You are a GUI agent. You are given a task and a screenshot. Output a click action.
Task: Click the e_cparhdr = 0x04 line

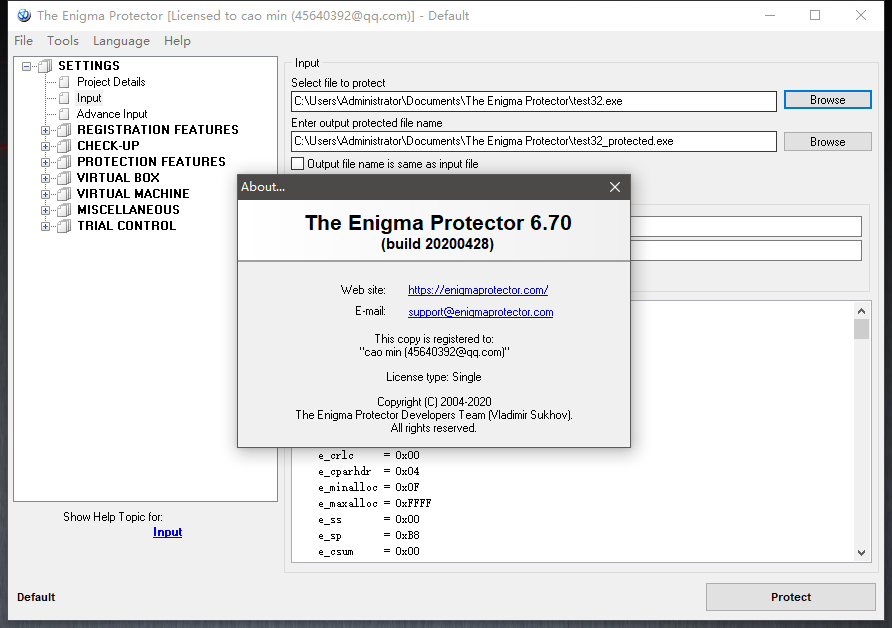[x=369, y=472]
